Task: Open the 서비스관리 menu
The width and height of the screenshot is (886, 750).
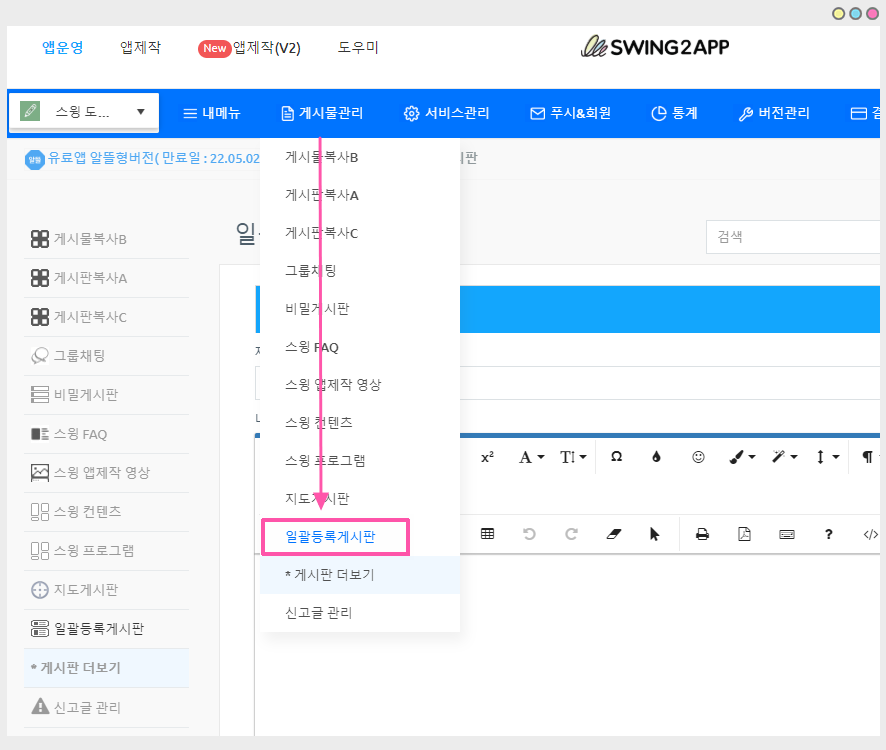Action: point(446,113)
